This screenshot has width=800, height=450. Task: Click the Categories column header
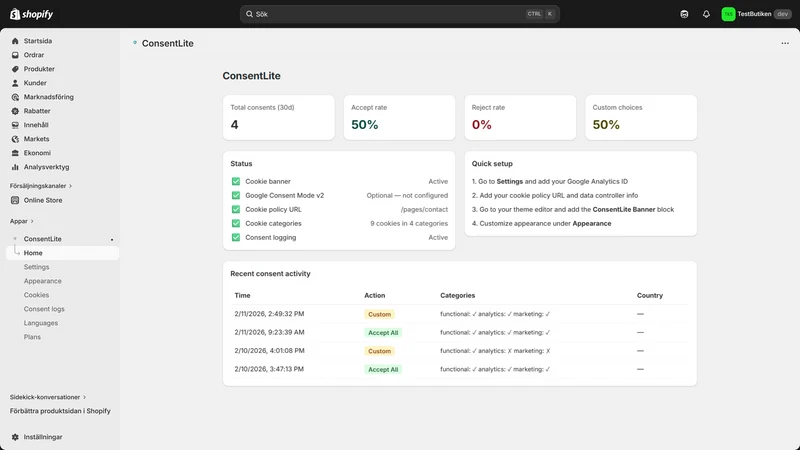[x=458, y=295]
